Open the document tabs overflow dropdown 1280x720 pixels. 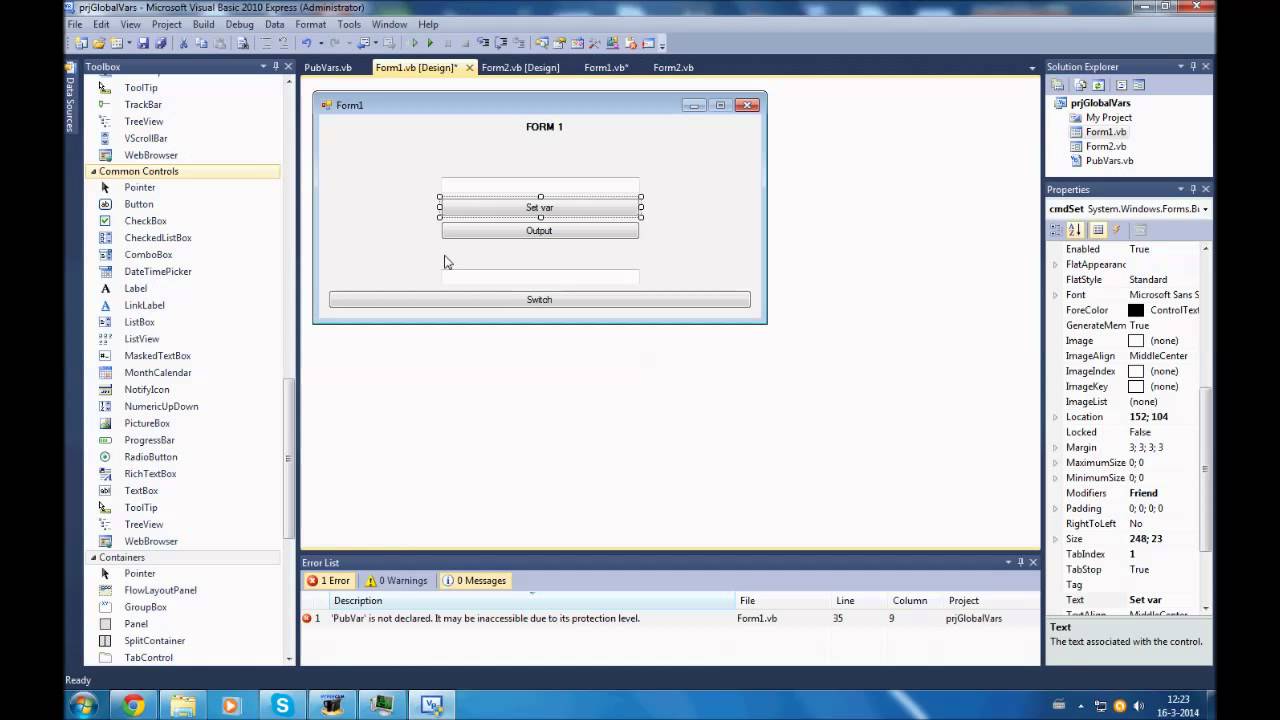point(1032,68)
